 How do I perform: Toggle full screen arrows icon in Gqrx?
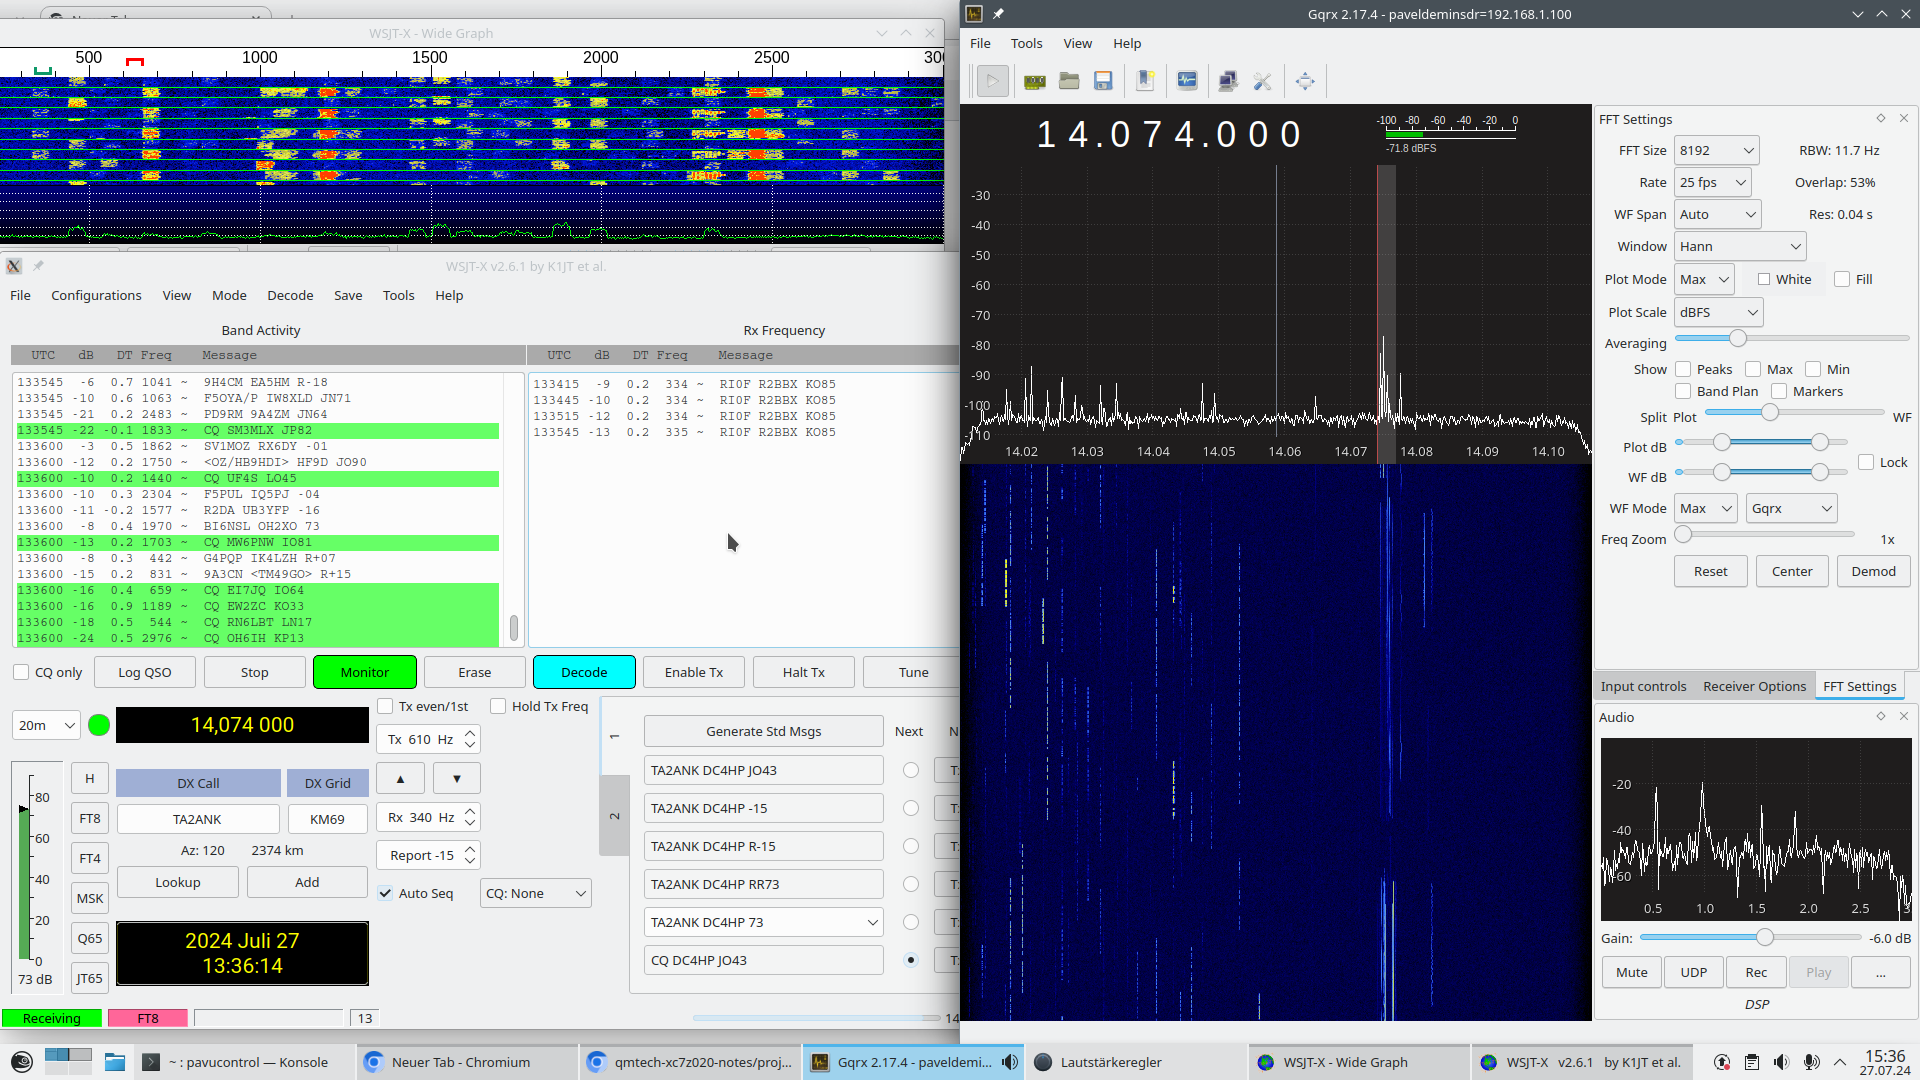tap(1305, 81)
